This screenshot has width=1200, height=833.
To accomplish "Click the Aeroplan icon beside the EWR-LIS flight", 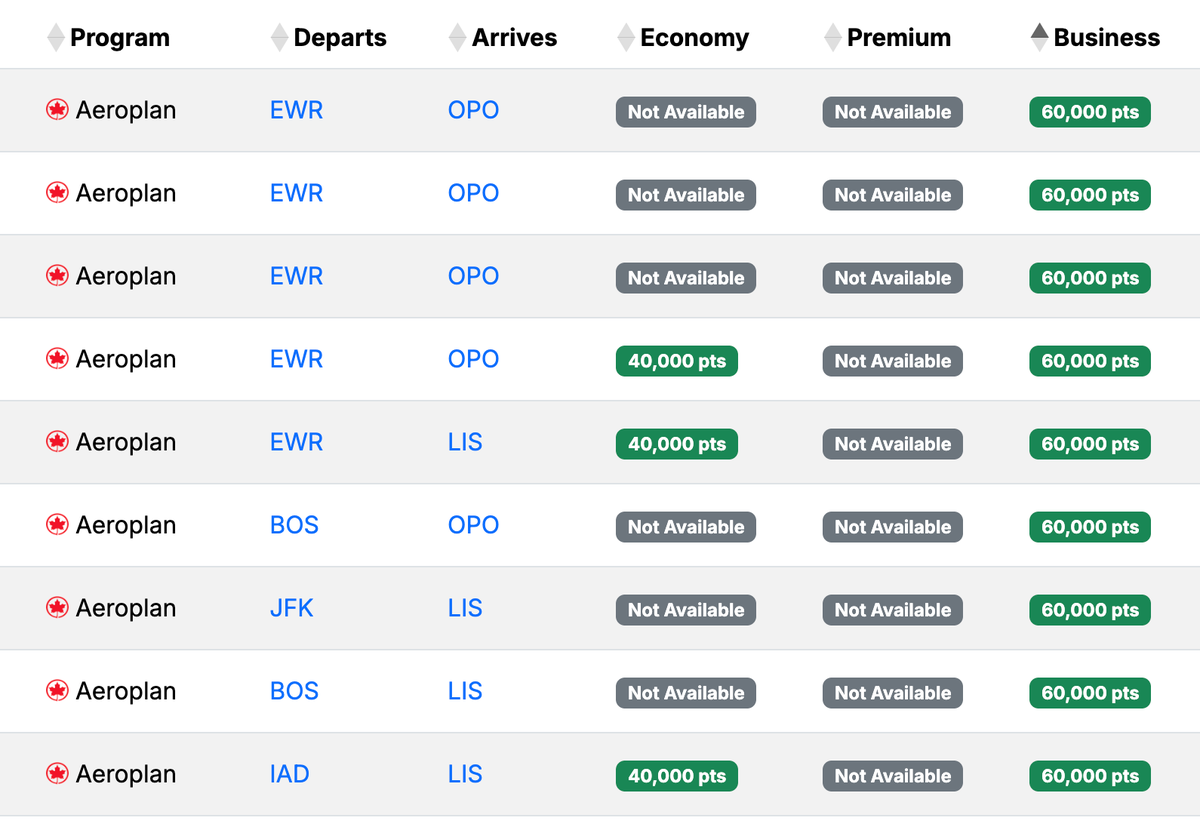I will (x=58, y=442).
